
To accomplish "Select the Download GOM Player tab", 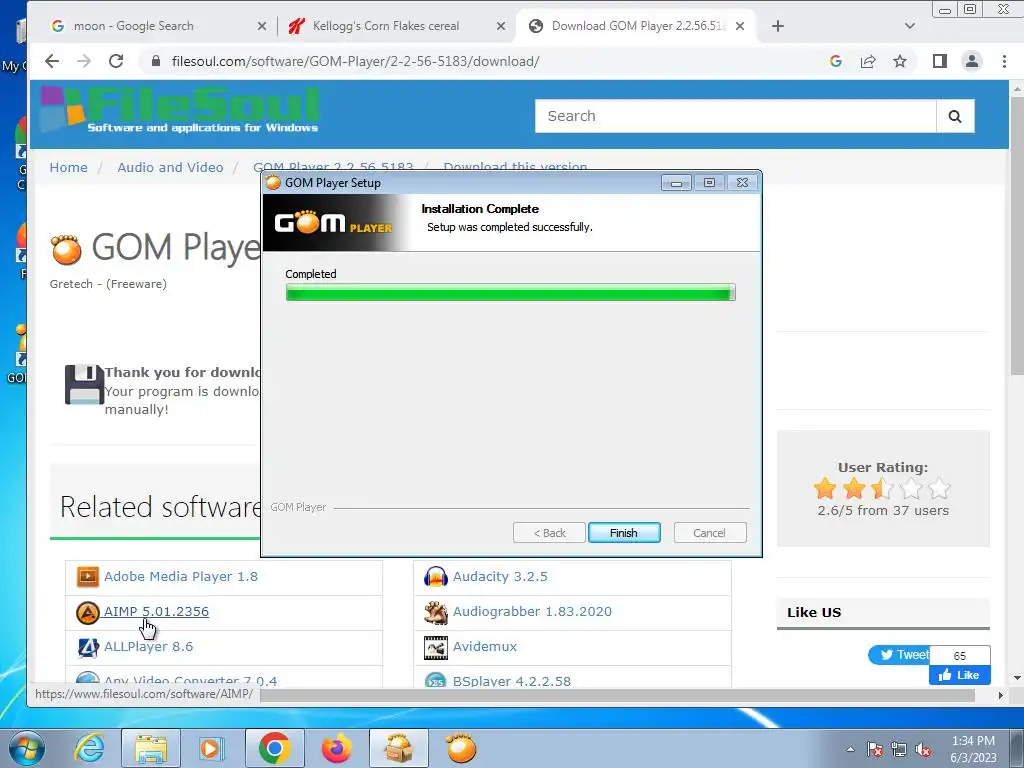I will click(637, 26).
